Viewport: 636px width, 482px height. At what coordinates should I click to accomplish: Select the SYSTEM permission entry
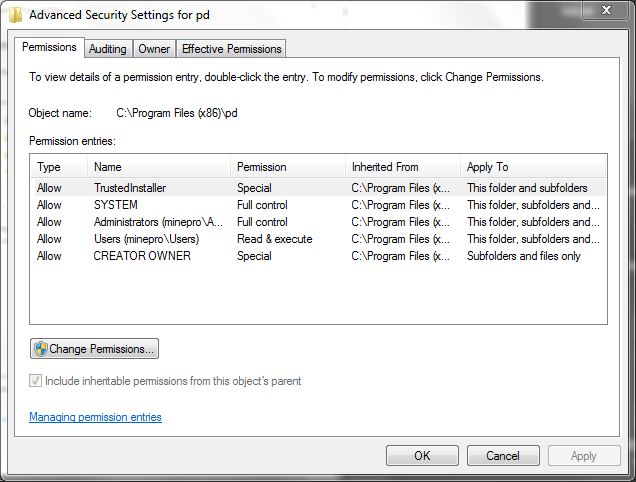116,205
